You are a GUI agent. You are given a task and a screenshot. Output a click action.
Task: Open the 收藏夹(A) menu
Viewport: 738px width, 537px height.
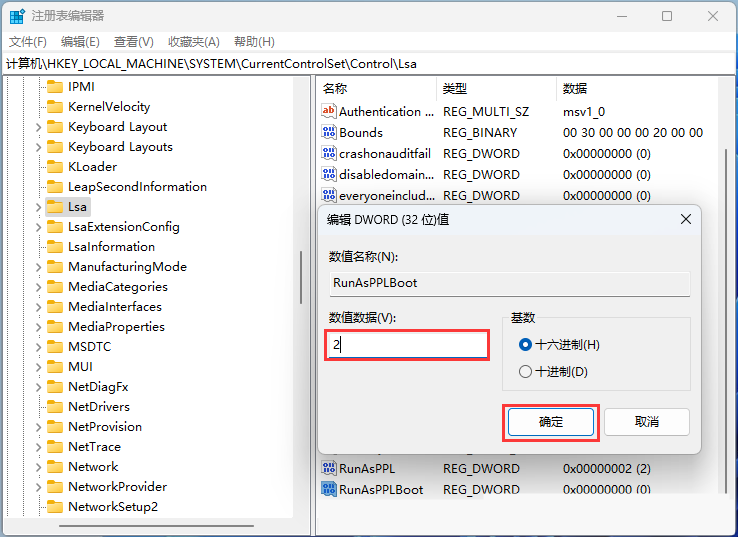[x=194, y=42]
